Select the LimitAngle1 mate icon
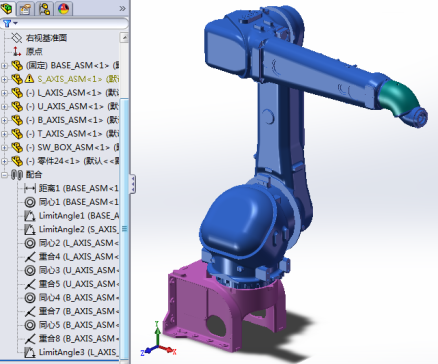 pos(30,216)
